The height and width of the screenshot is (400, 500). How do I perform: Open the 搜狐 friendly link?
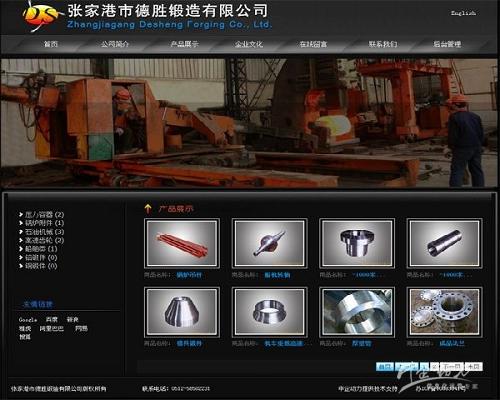(25, 337)
